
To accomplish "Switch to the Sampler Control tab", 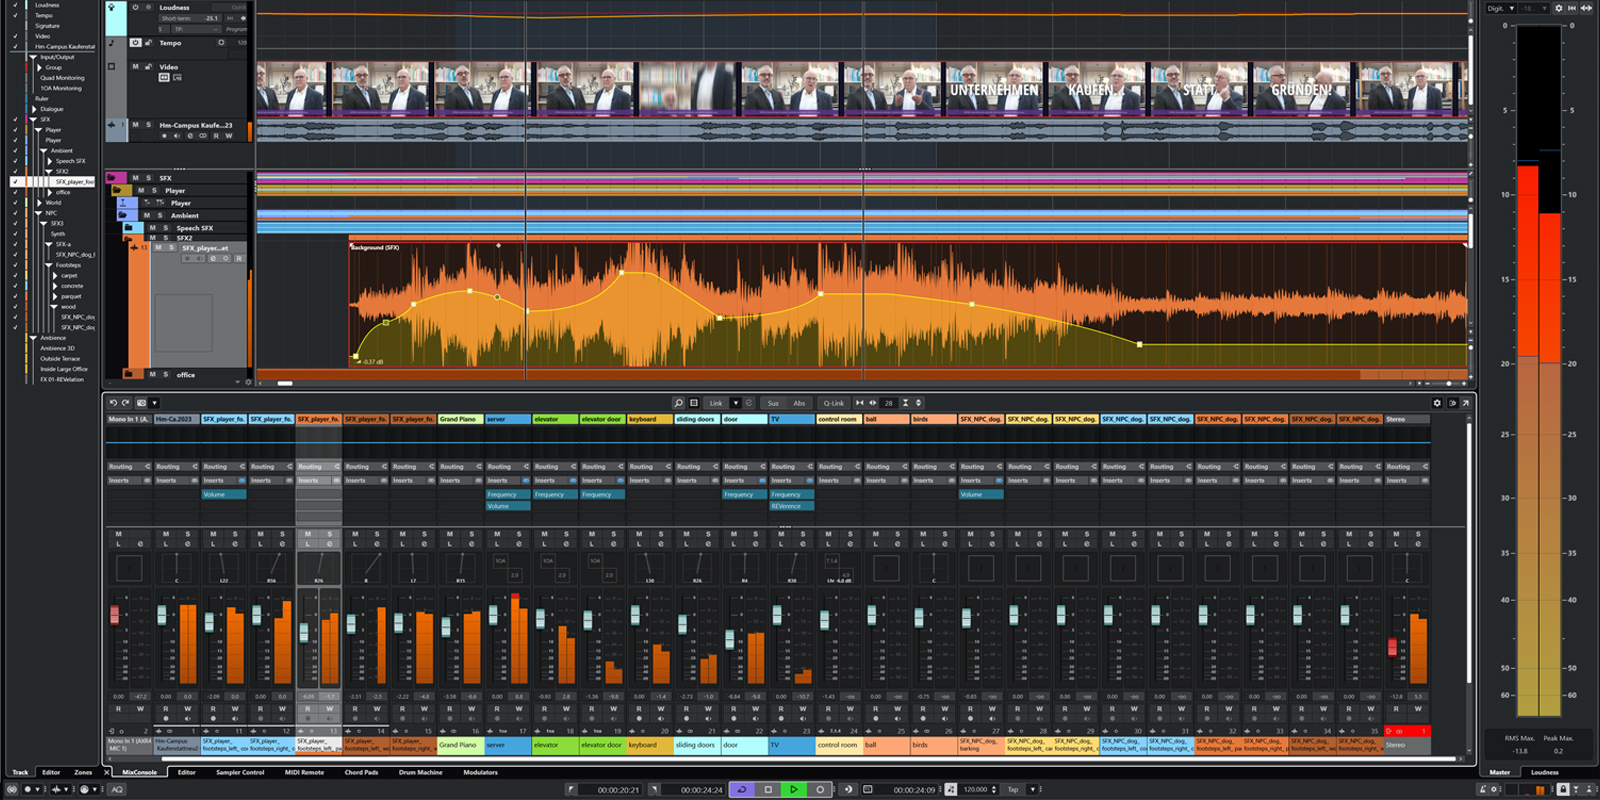I will click(240, 772).
